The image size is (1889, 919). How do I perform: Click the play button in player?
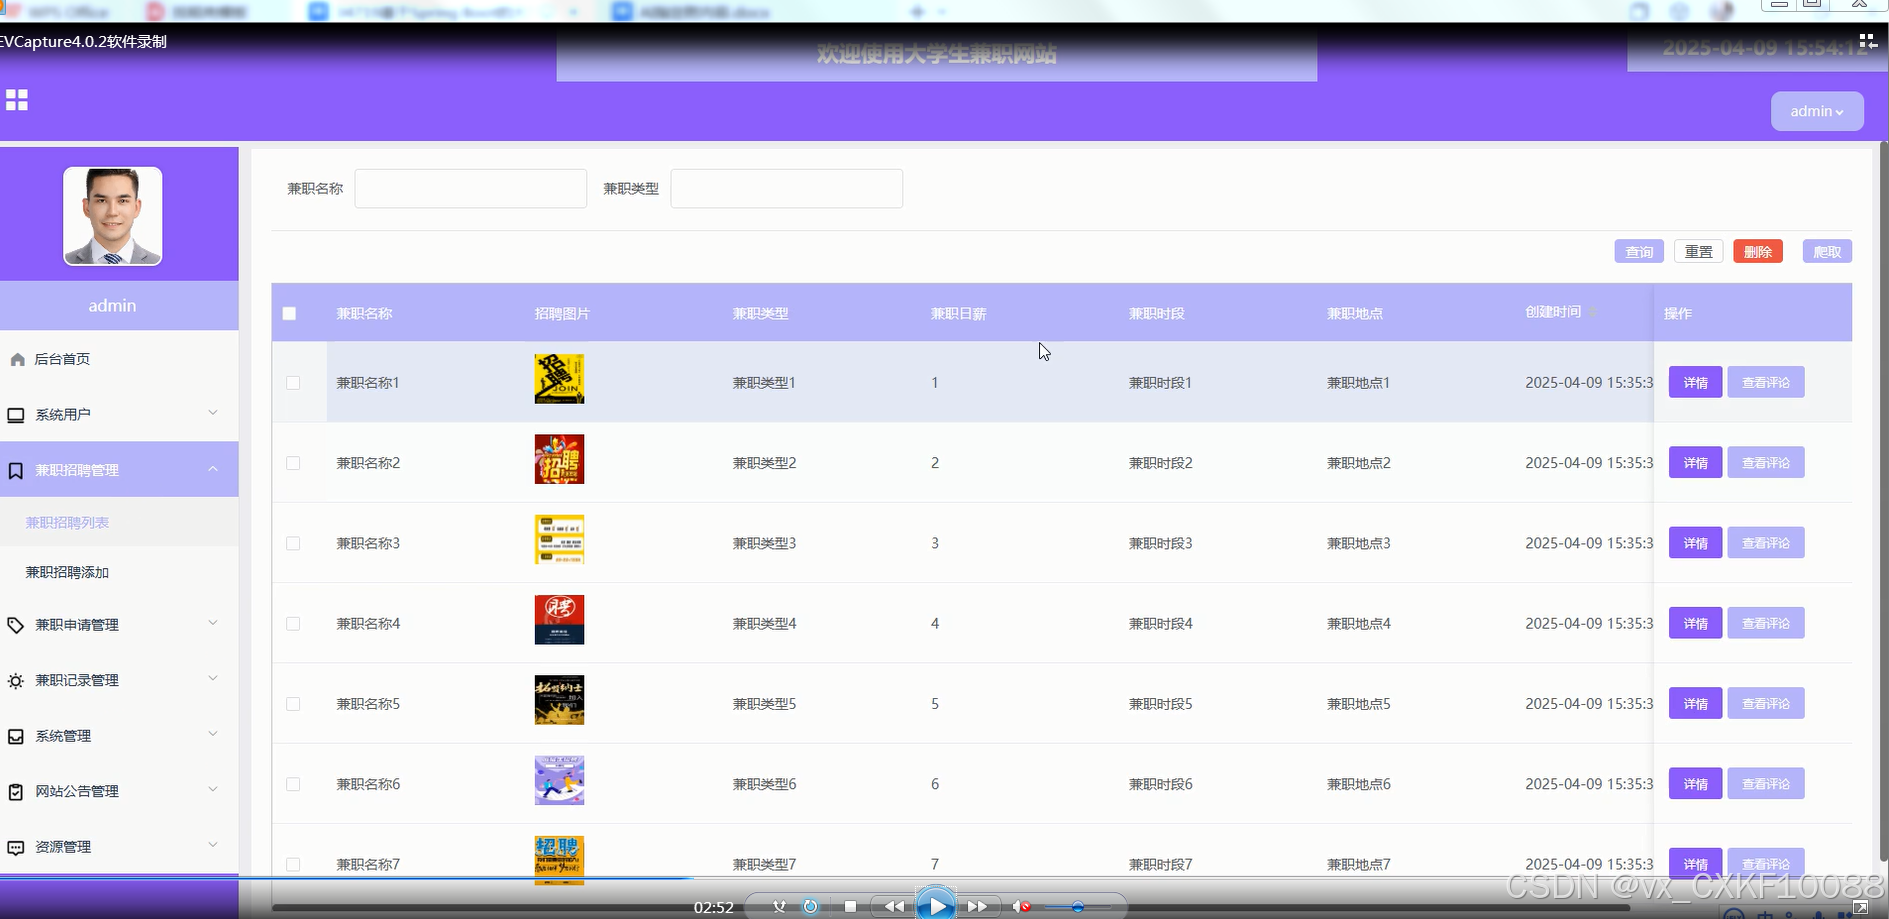pyautogui.click(x=936, y=906)
